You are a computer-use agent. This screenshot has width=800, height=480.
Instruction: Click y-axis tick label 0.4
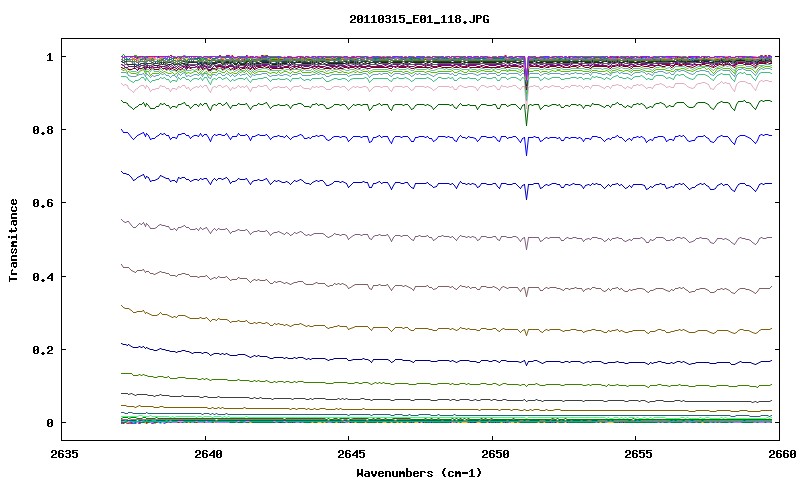(42, 276)
